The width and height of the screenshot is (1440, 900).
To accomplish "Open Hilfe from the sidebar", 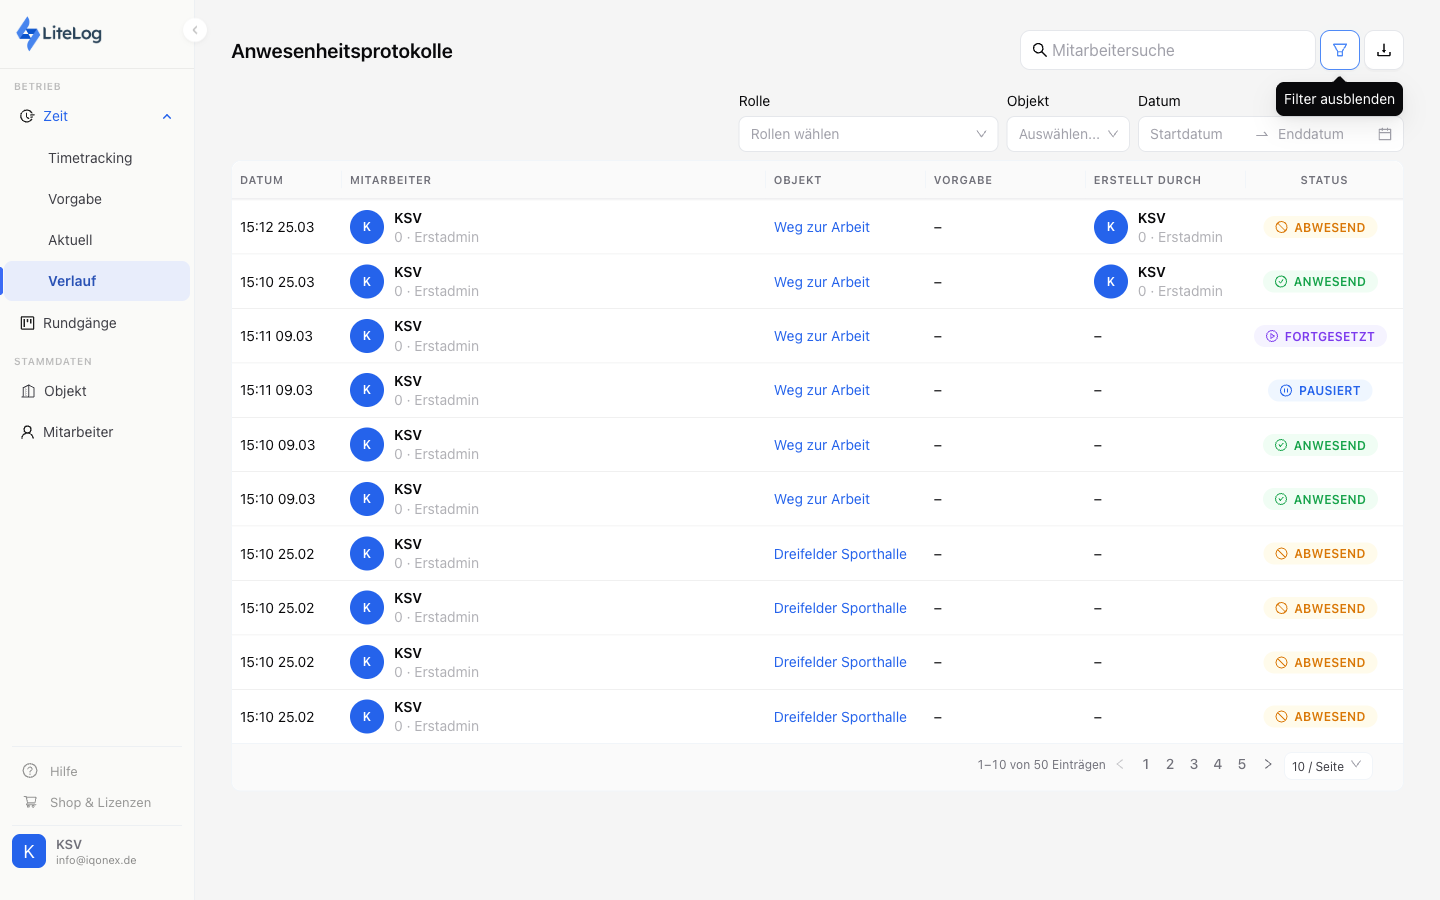I will pos(63,771).
